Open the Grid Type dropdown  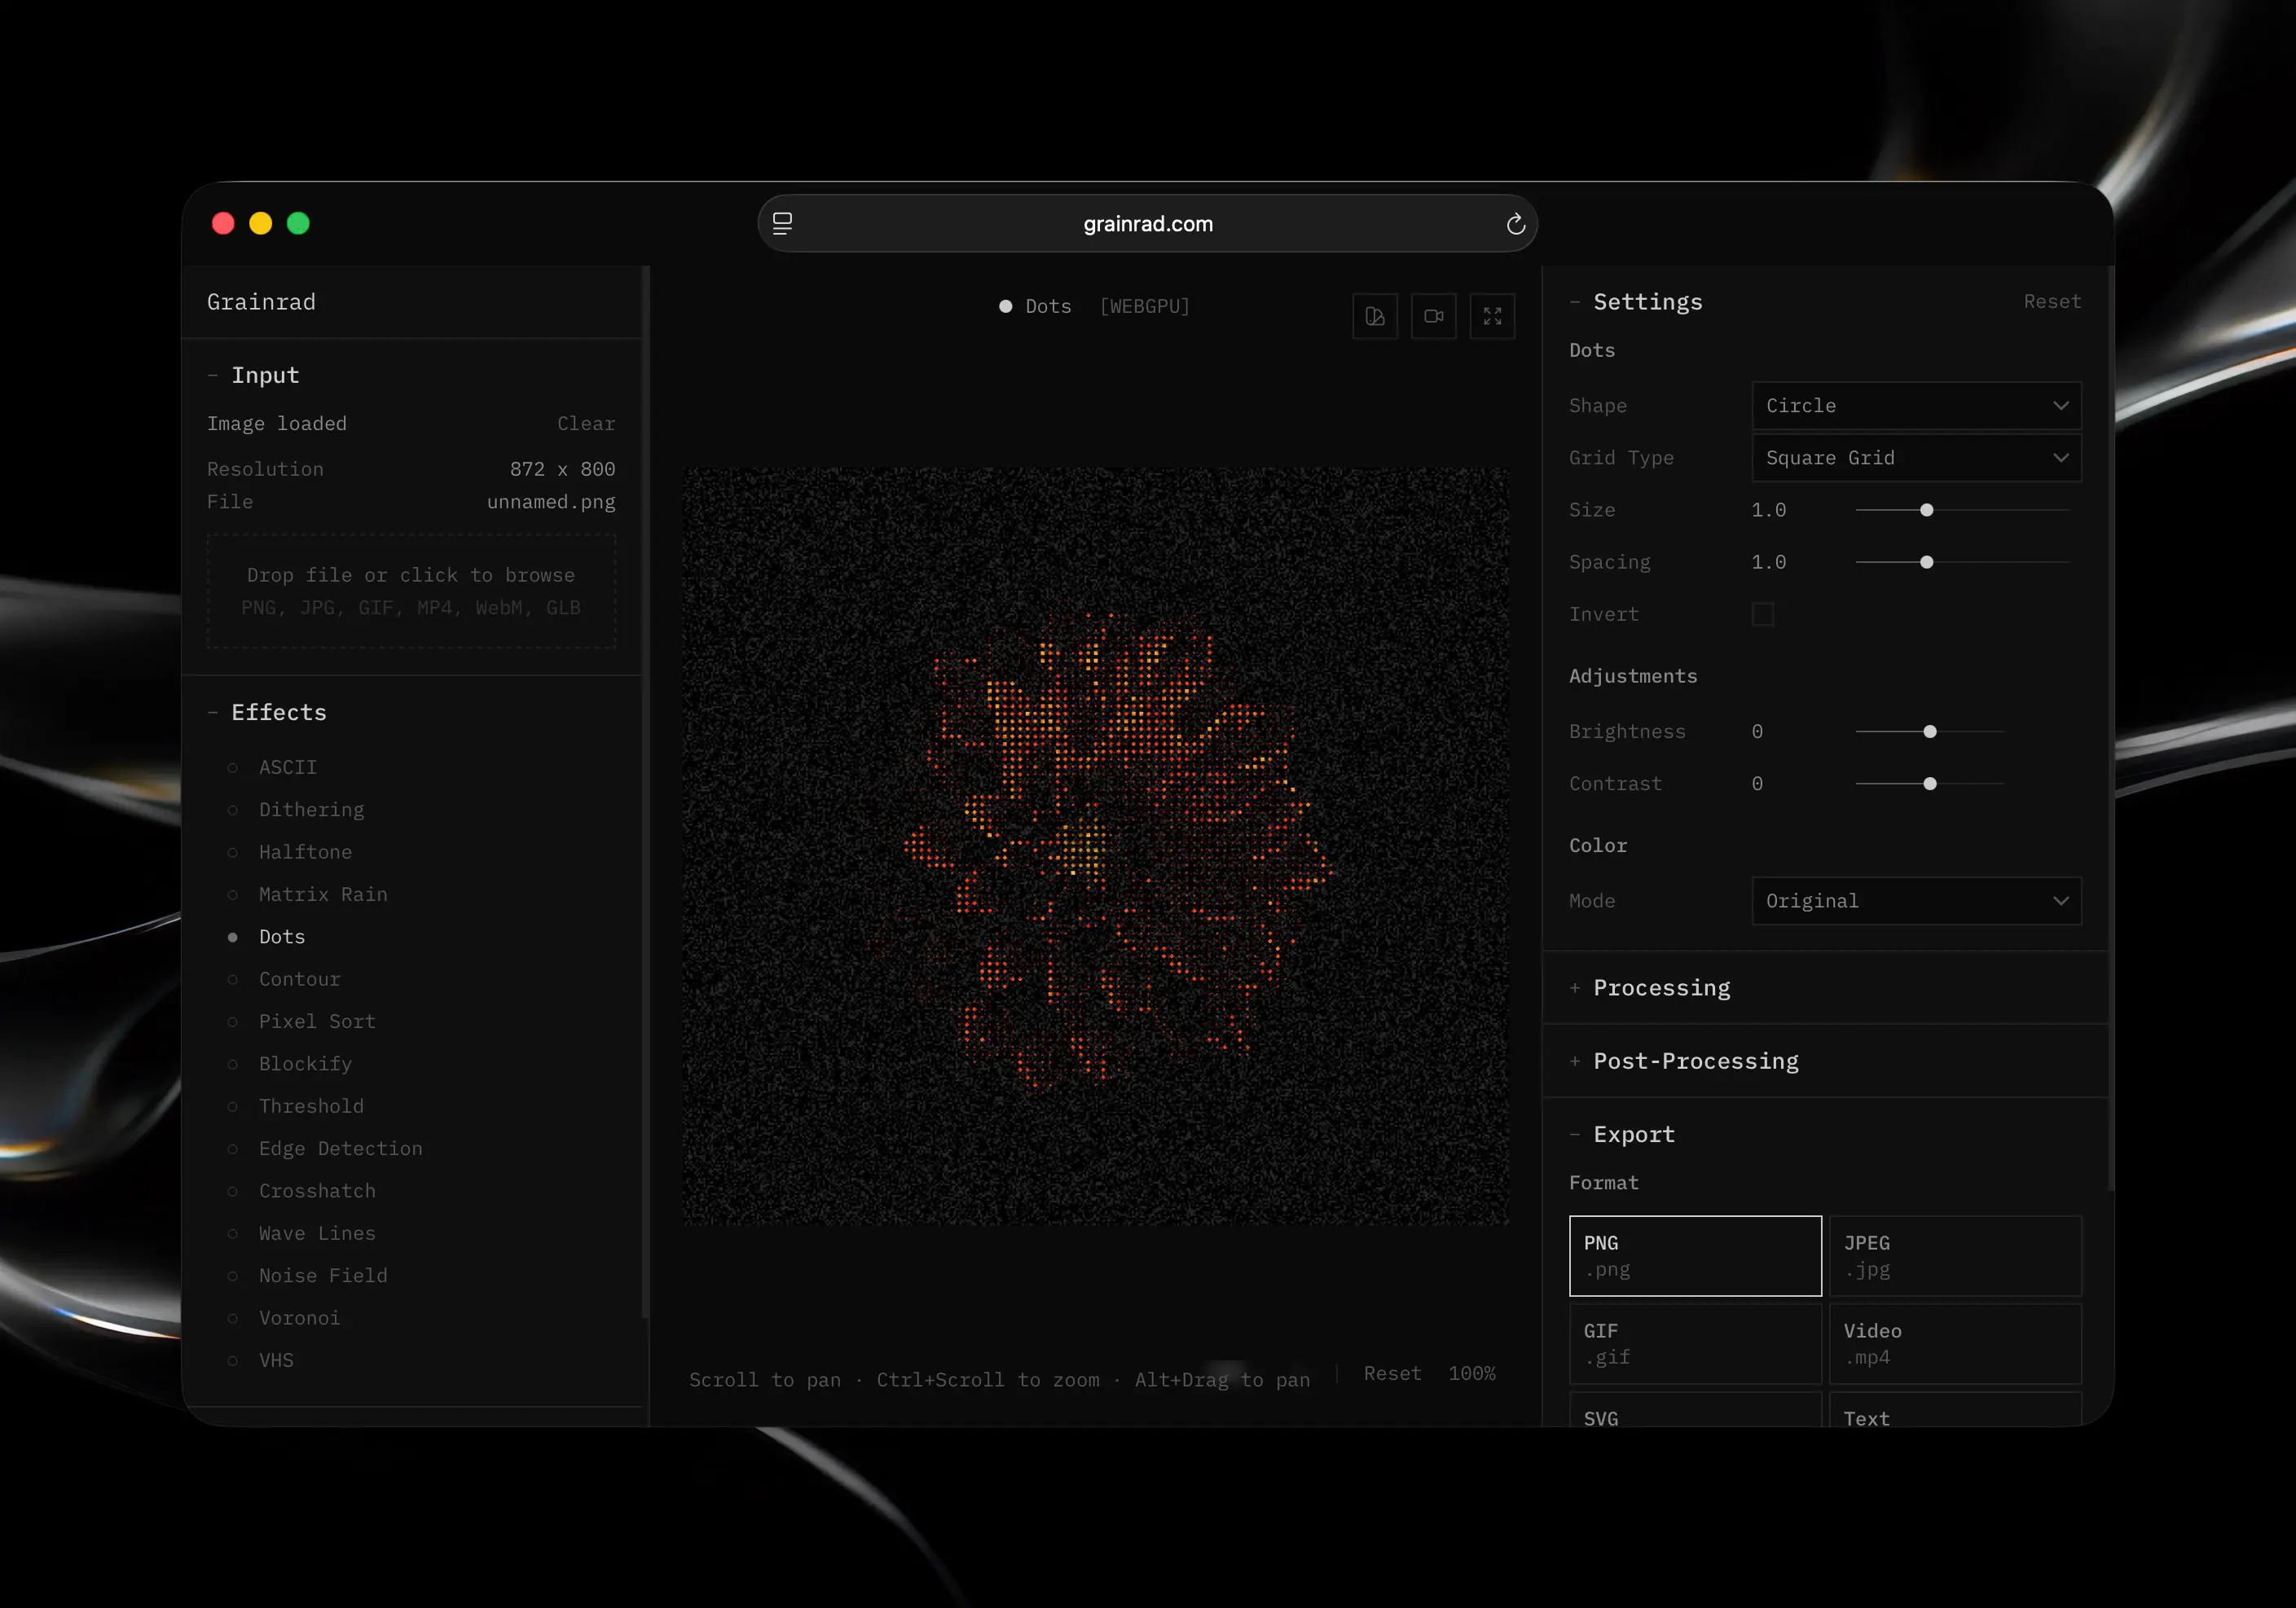coord(1916,458)
